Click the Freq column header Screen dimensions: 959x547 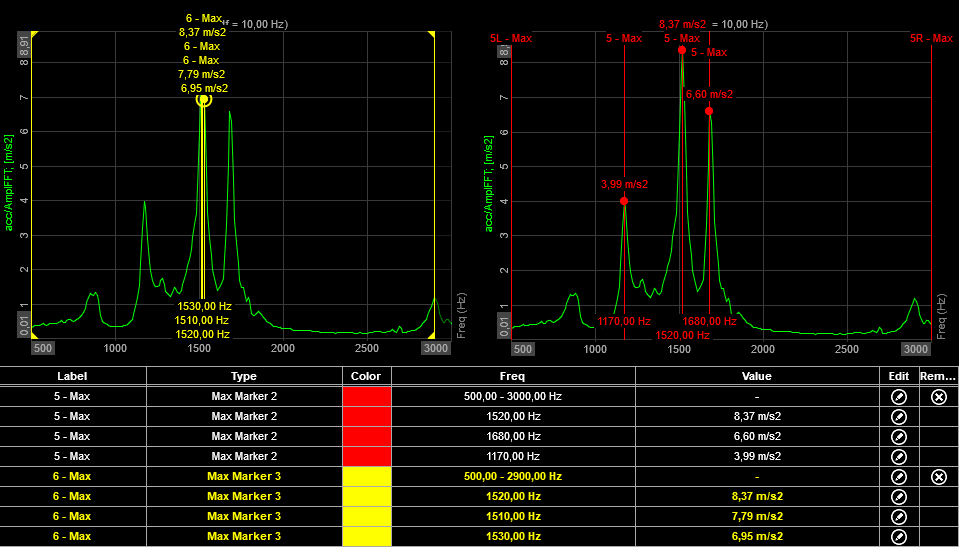pos(513,376)
